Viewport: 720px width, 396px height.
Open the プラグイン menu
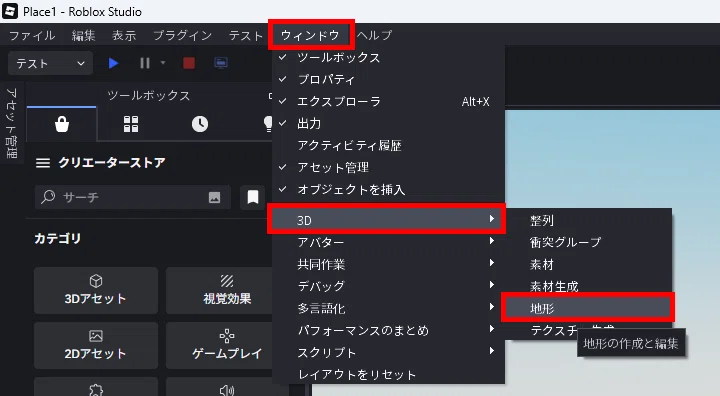[182, 35]
